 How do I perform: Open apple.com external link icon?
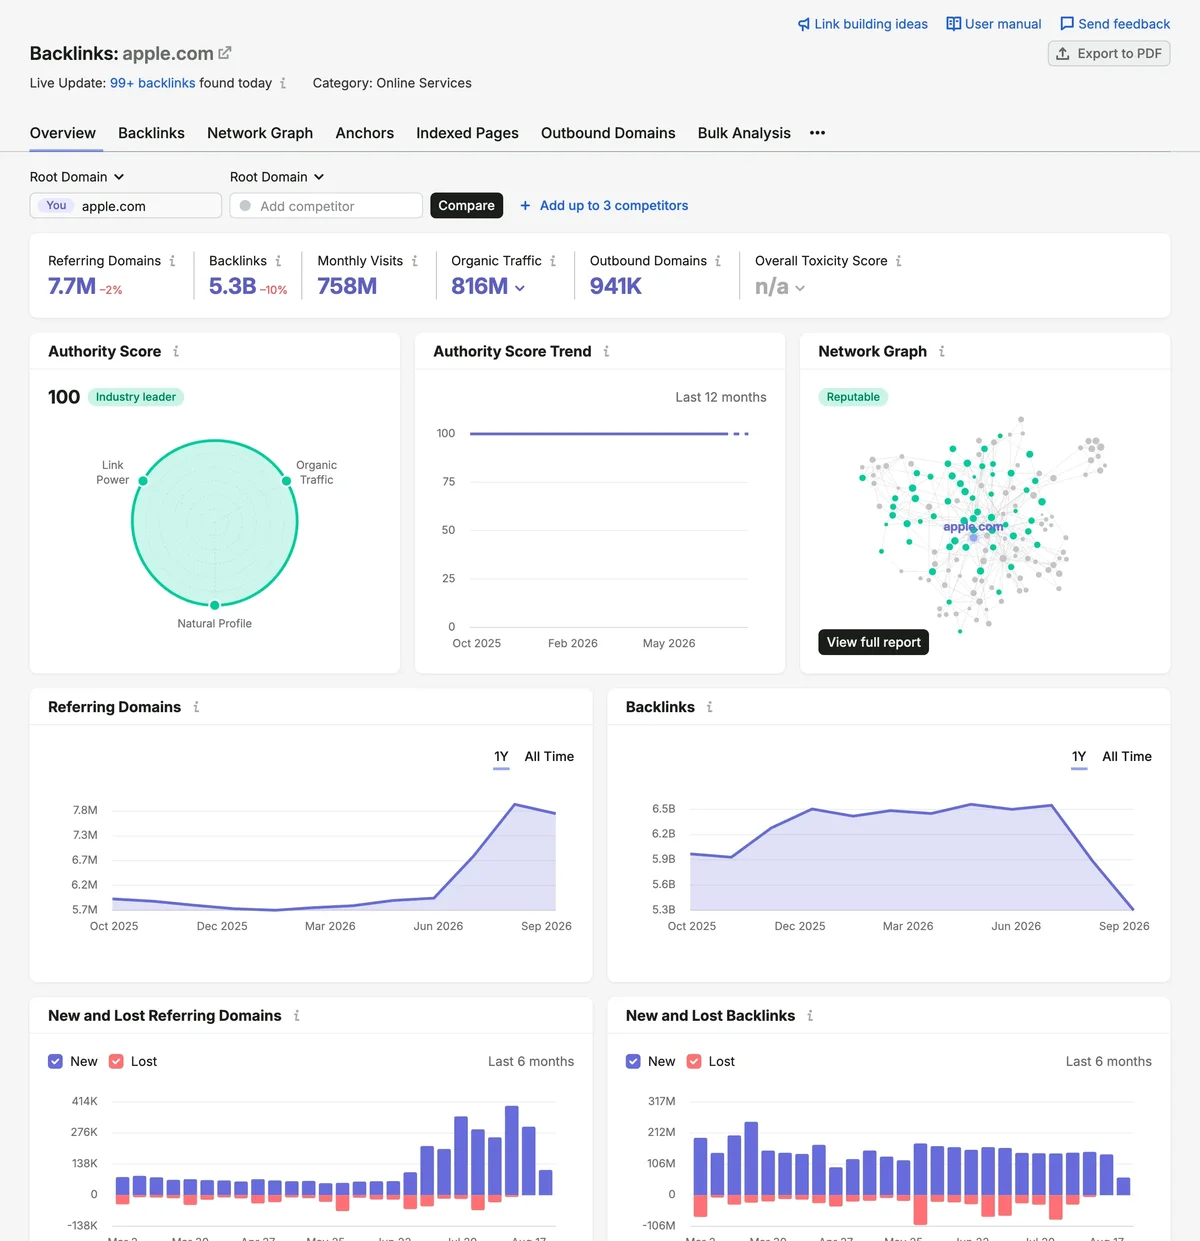[x=225, y=53]
